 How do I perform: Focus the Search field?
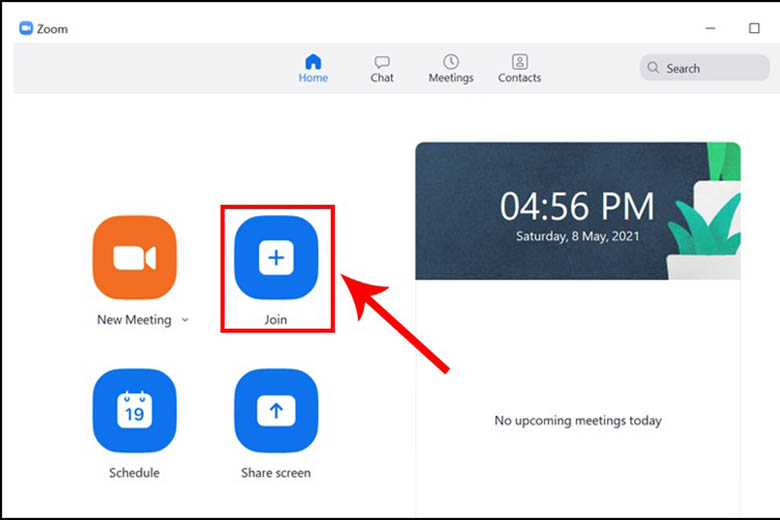point(704,68)
